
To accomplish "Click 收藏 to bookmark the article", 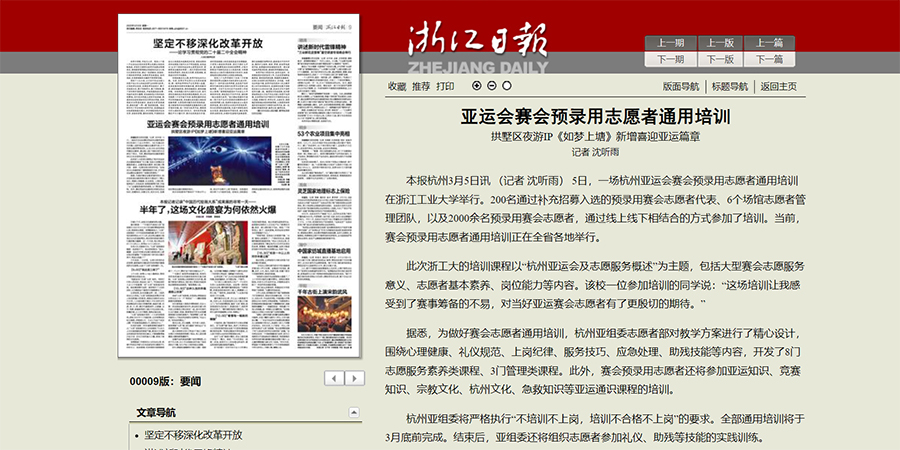I will (x=397, y=87).
